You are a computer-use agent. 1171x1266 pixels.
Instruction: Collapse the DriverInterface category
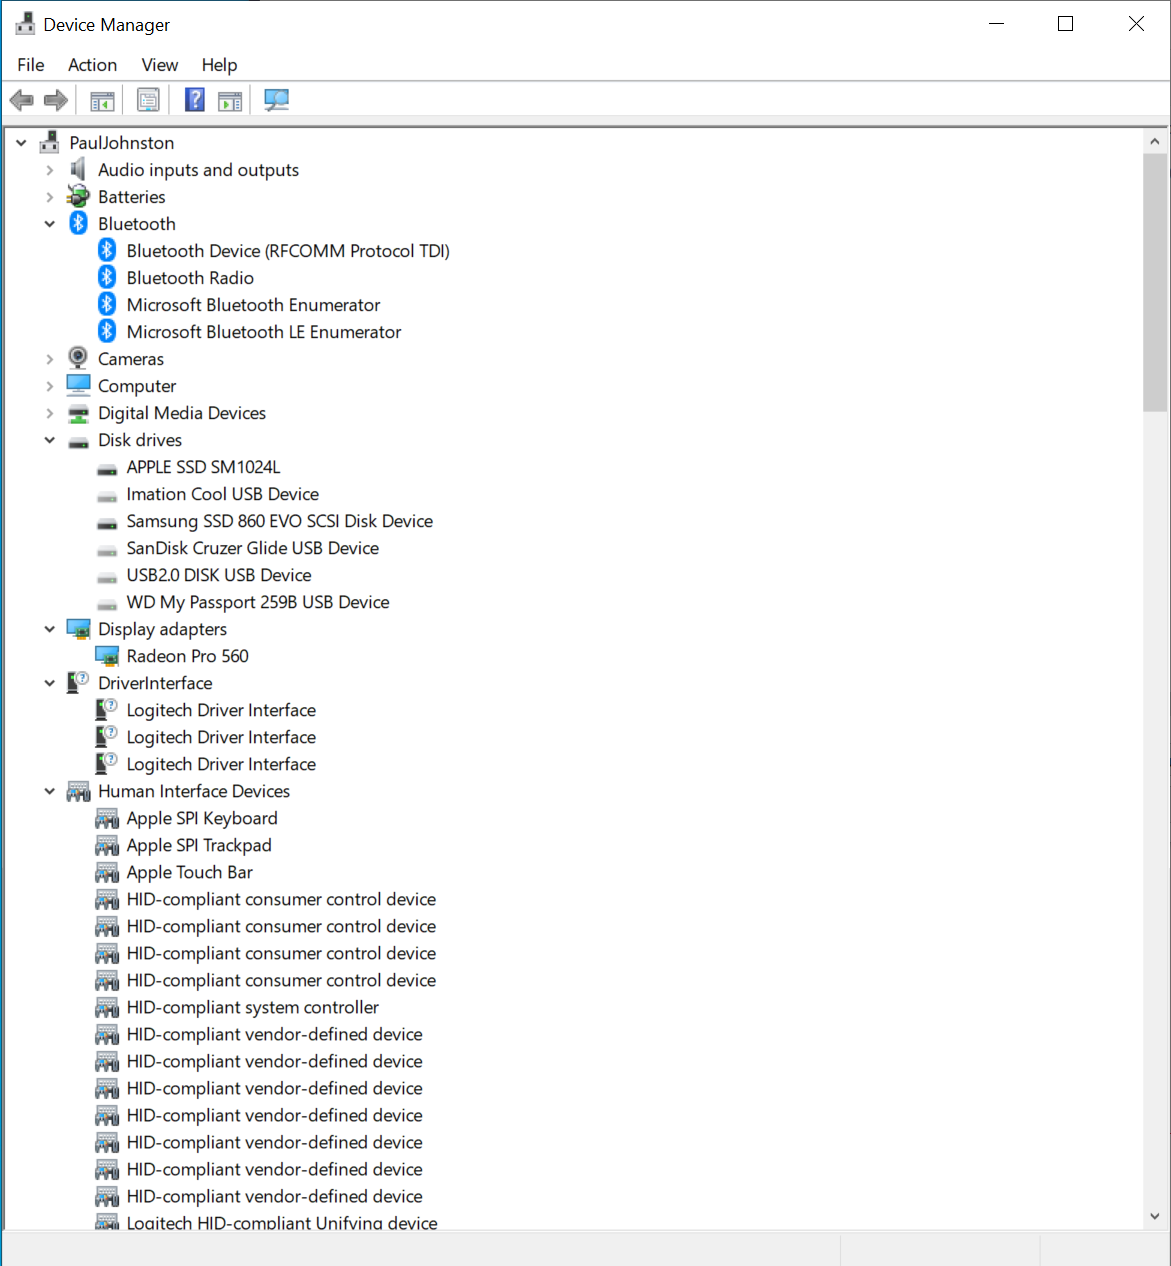(50, 683)
